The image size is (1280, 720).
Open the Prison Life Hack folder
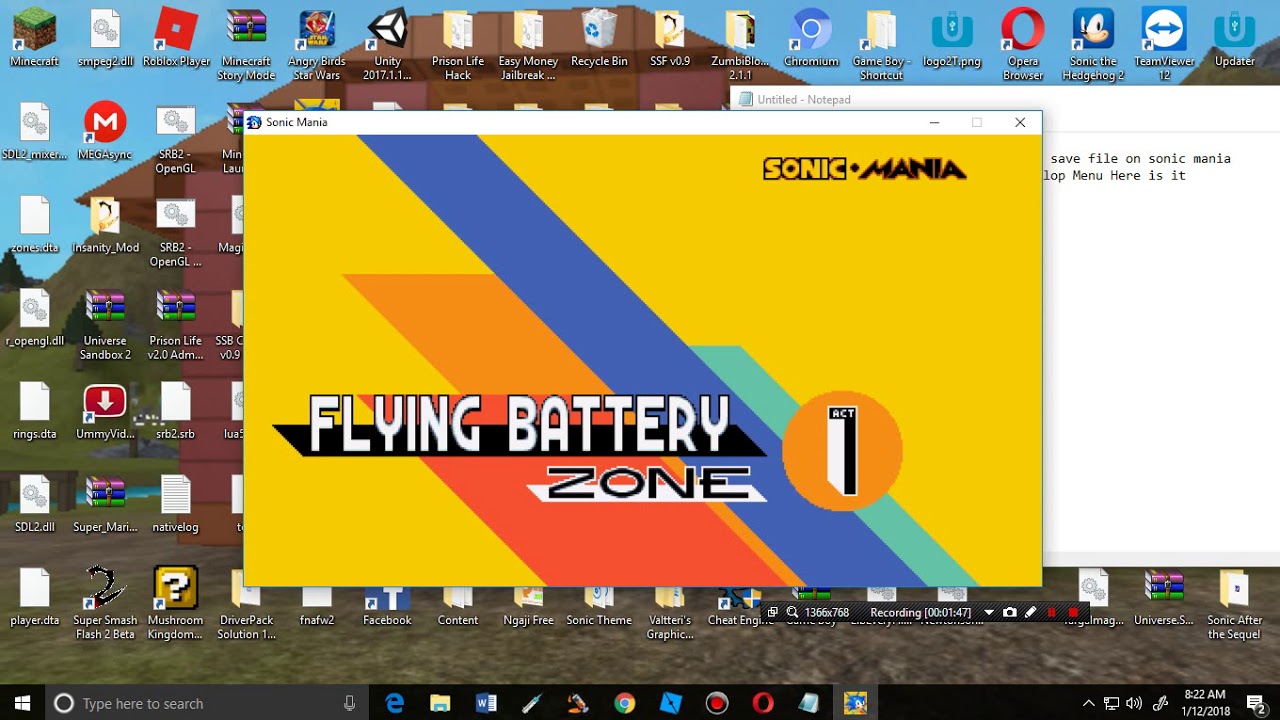point(458,46)
